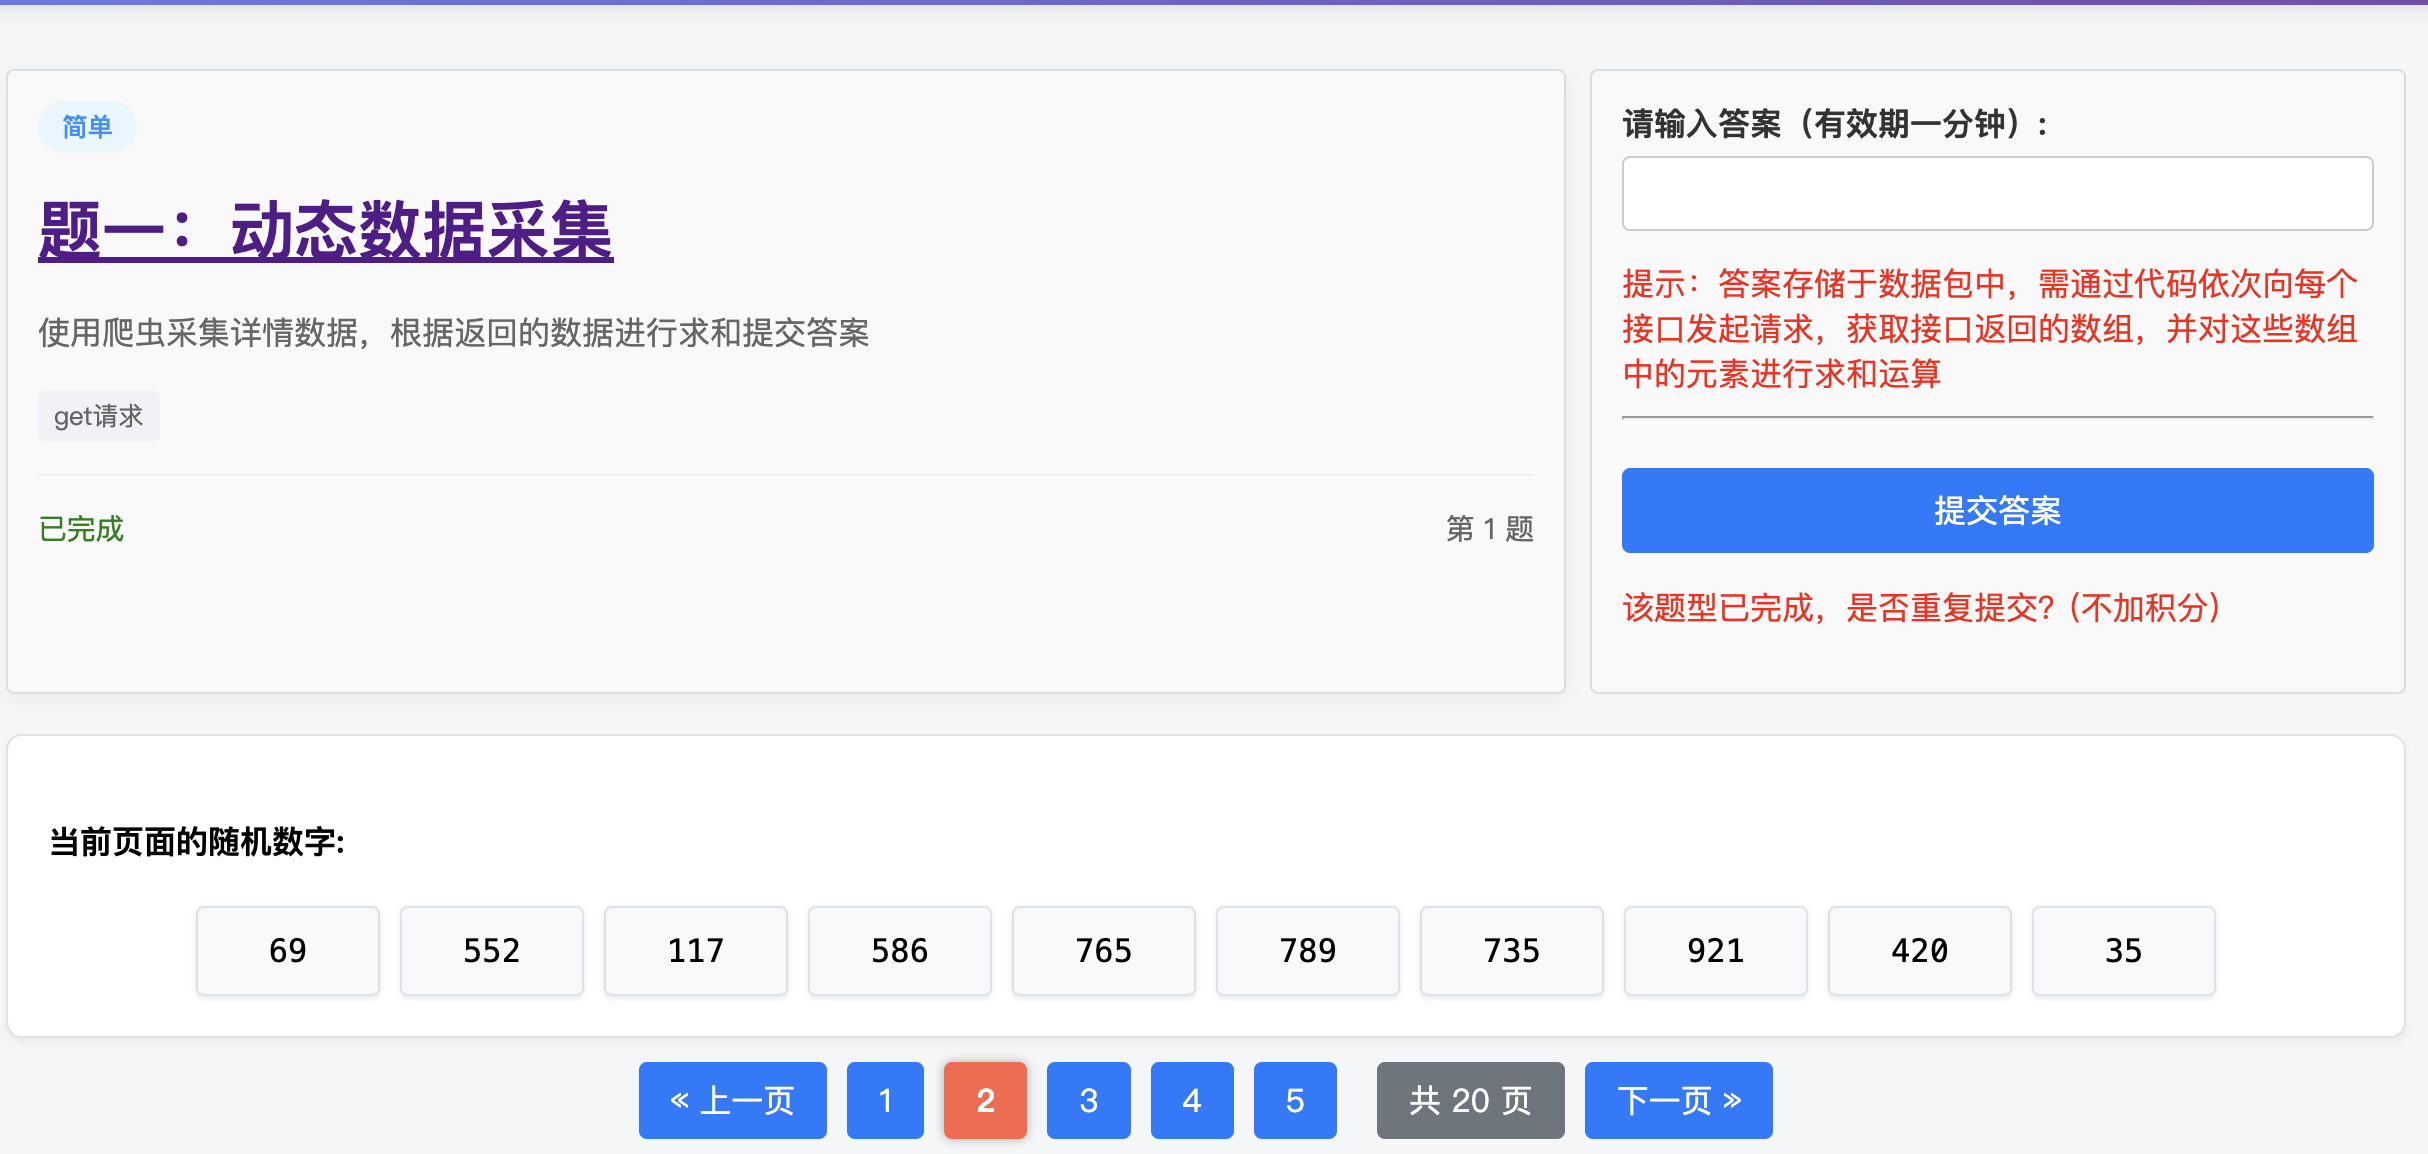The width and height of the screenshot is (2428, 1154).
Task: Jump to page 5
Action: [x=1294, y=1100]
